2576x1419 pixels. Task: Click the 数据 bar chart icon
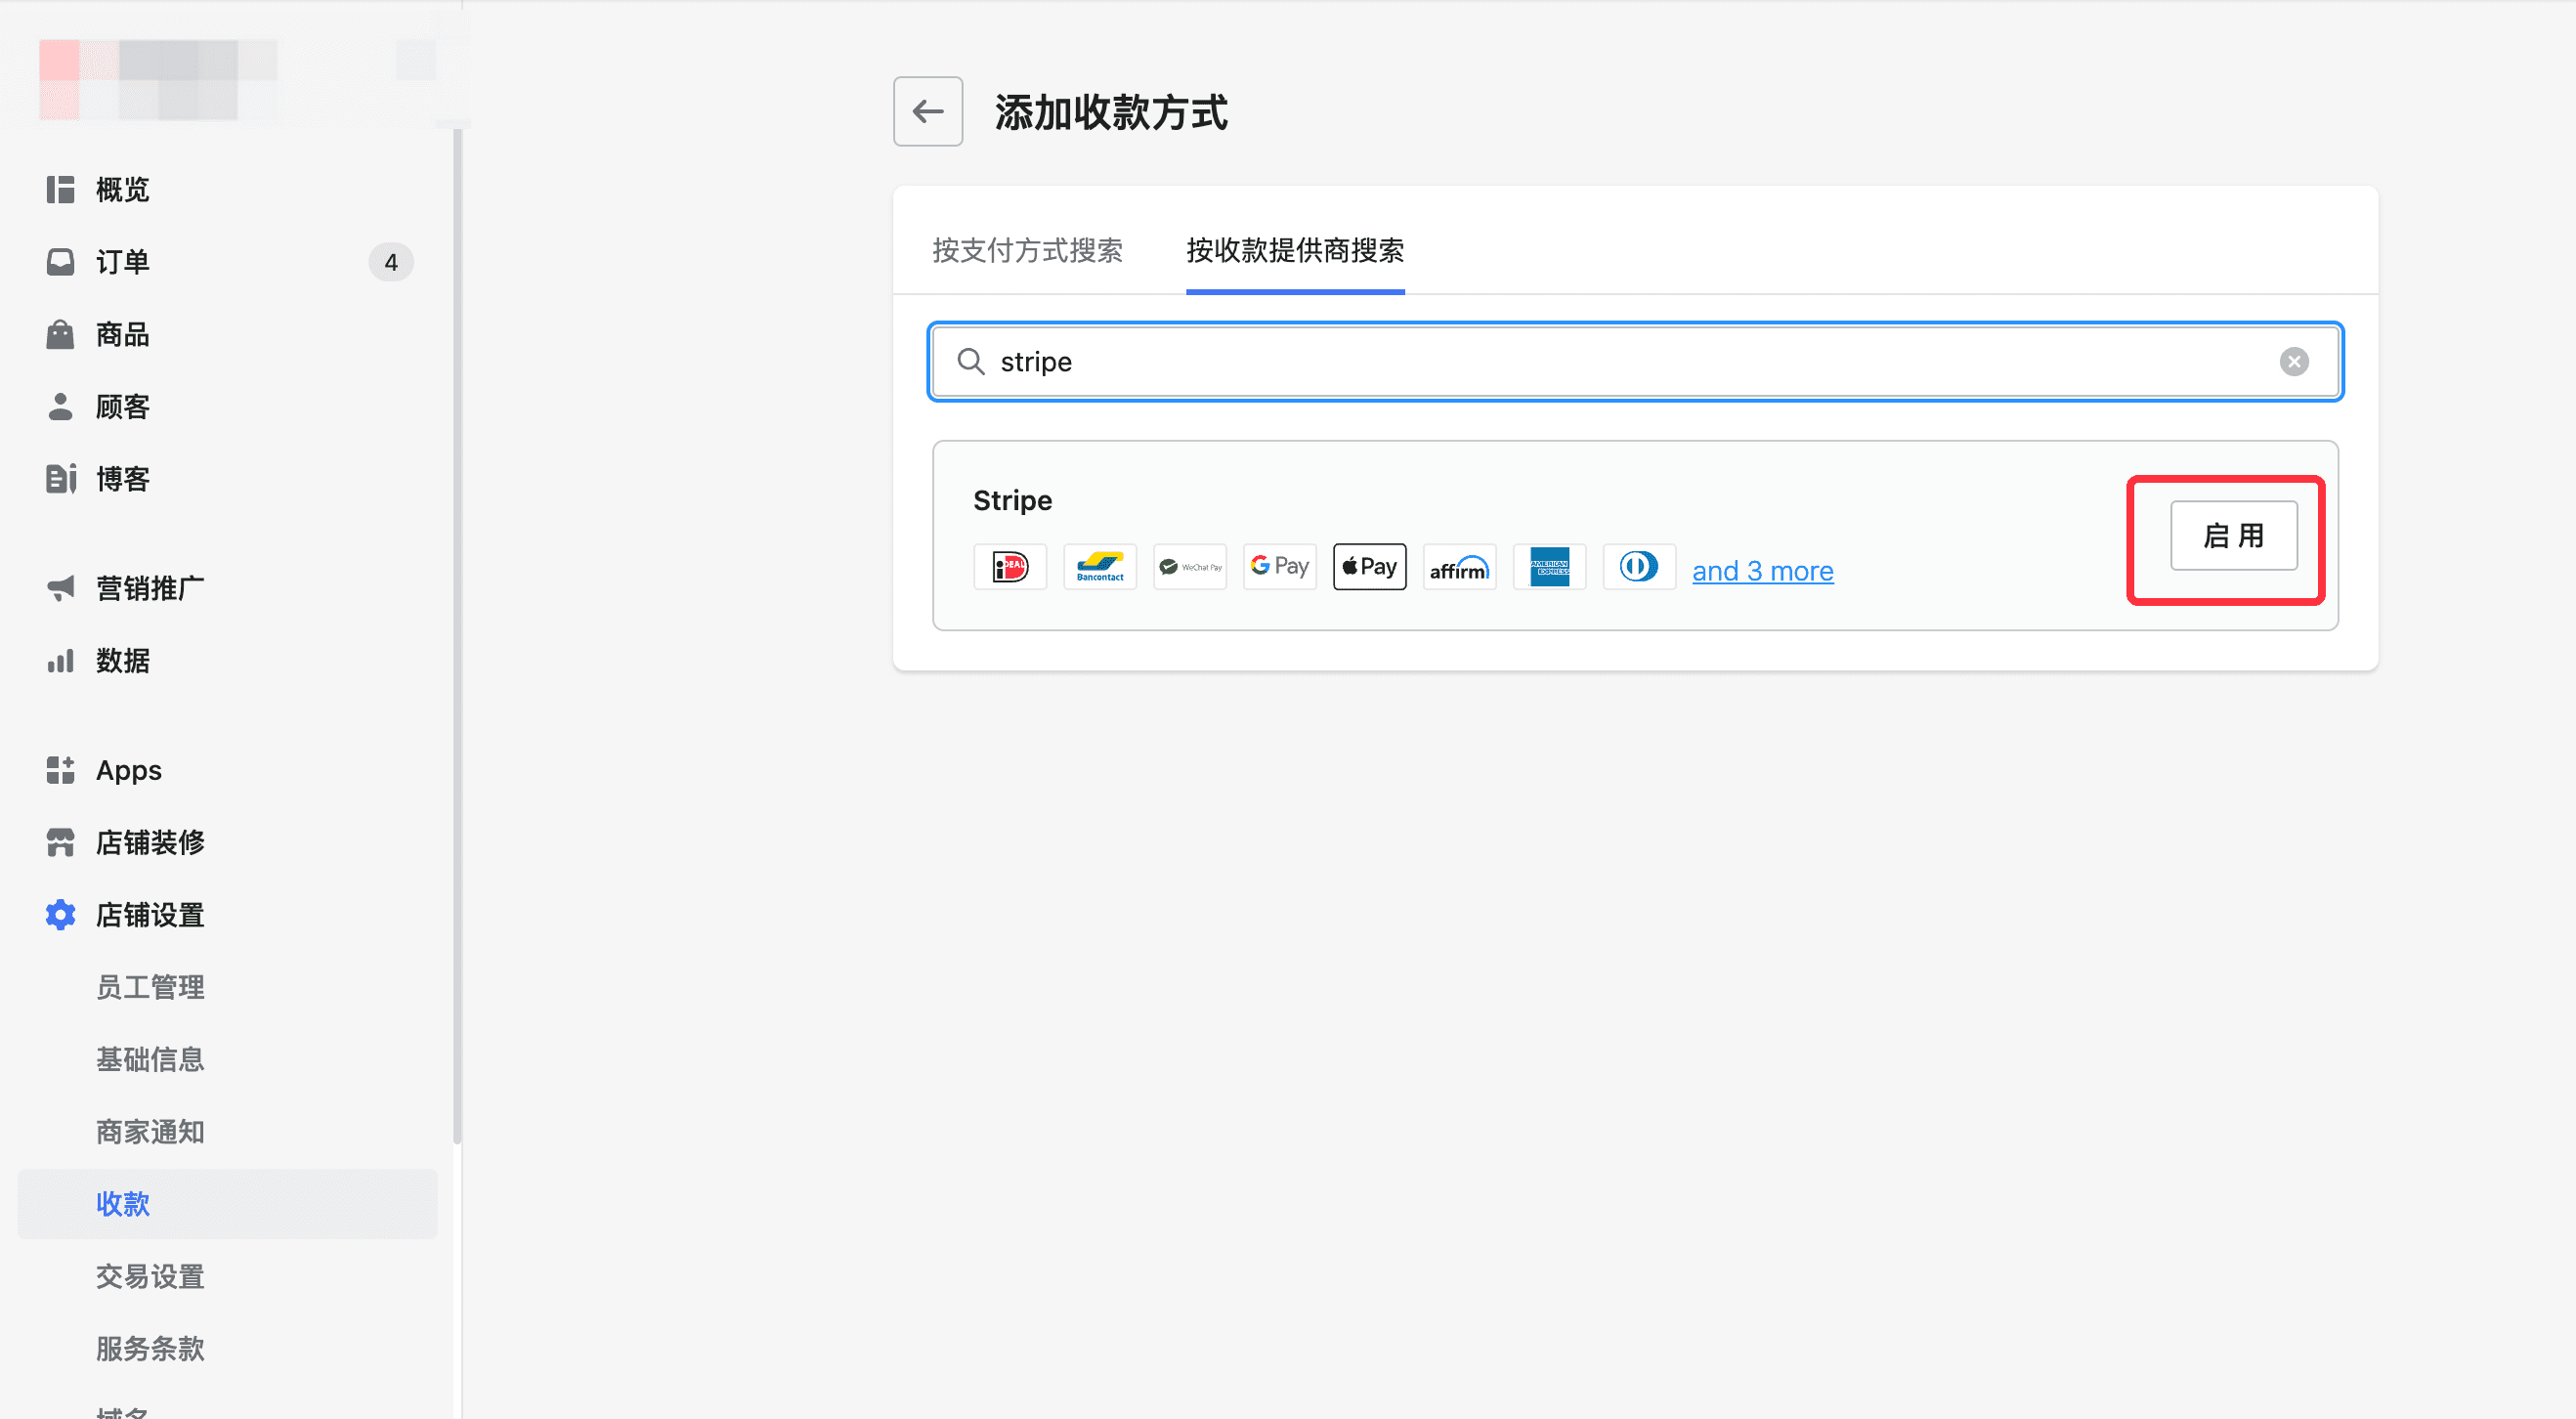[x=60, y=661]
